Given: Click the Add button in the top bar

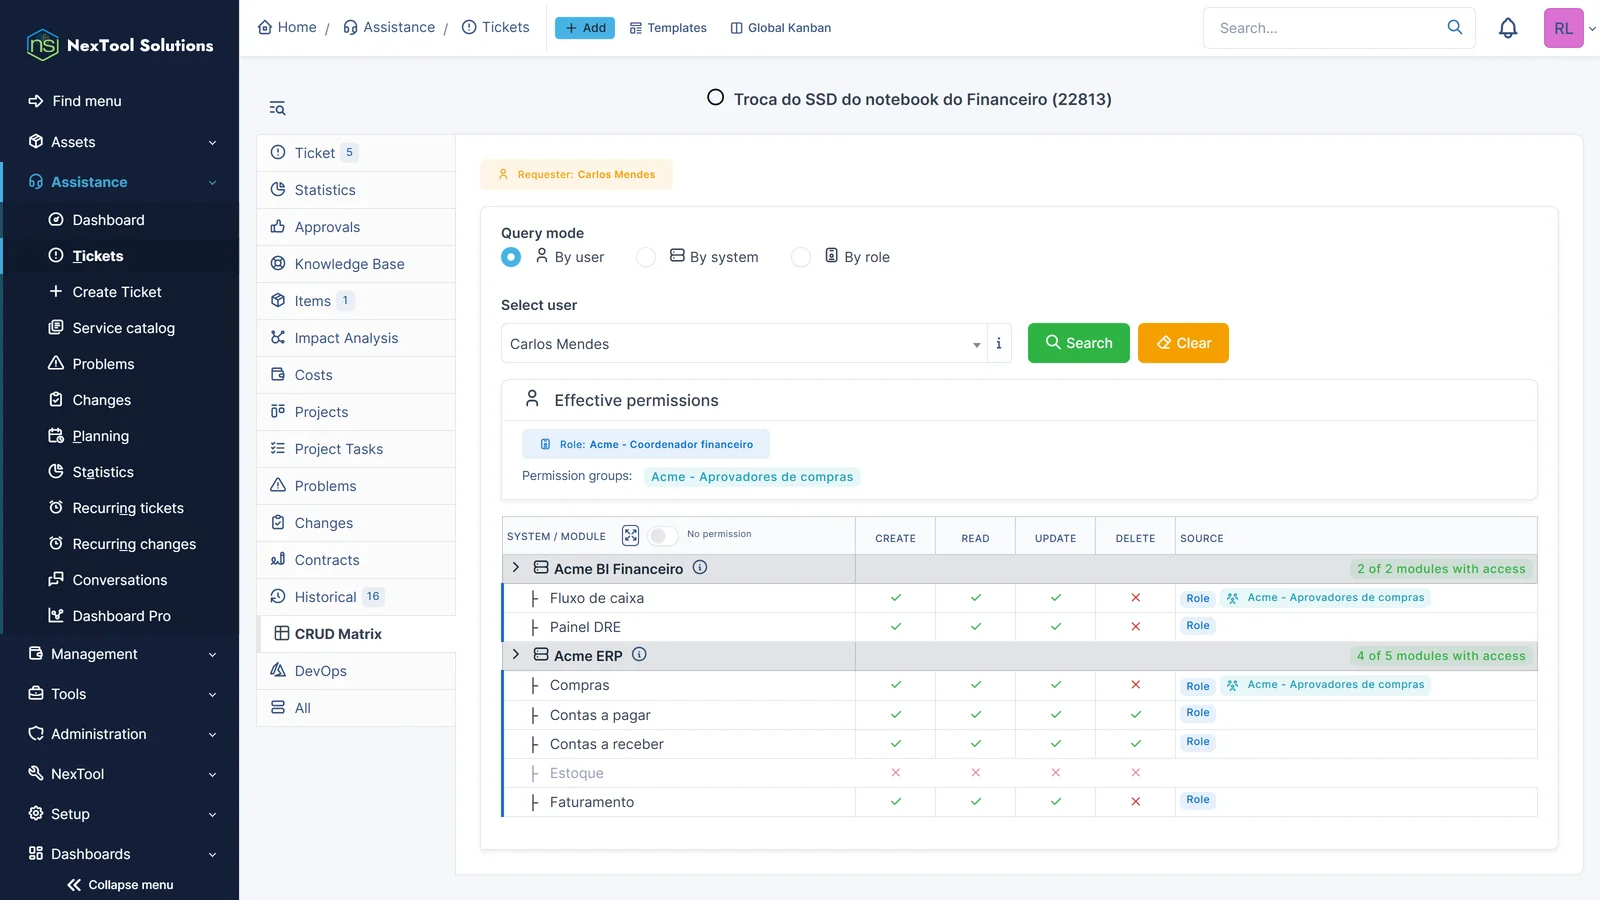Looking at the screenshot, I should pyautogui.click(x=585, y=28).
